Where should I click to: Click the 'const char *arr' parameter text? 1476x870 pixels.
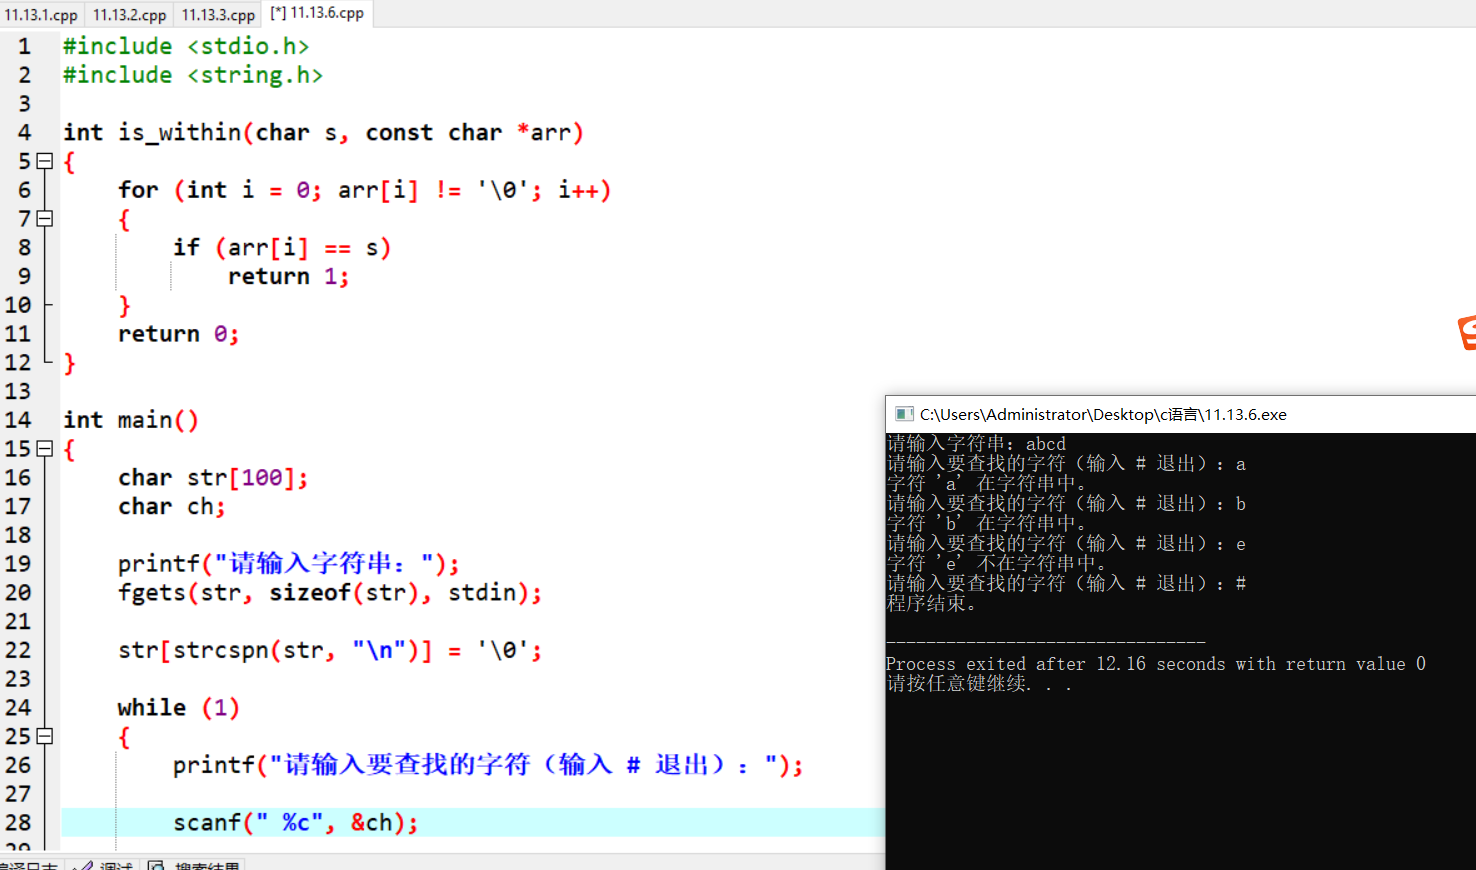(468, 132)
